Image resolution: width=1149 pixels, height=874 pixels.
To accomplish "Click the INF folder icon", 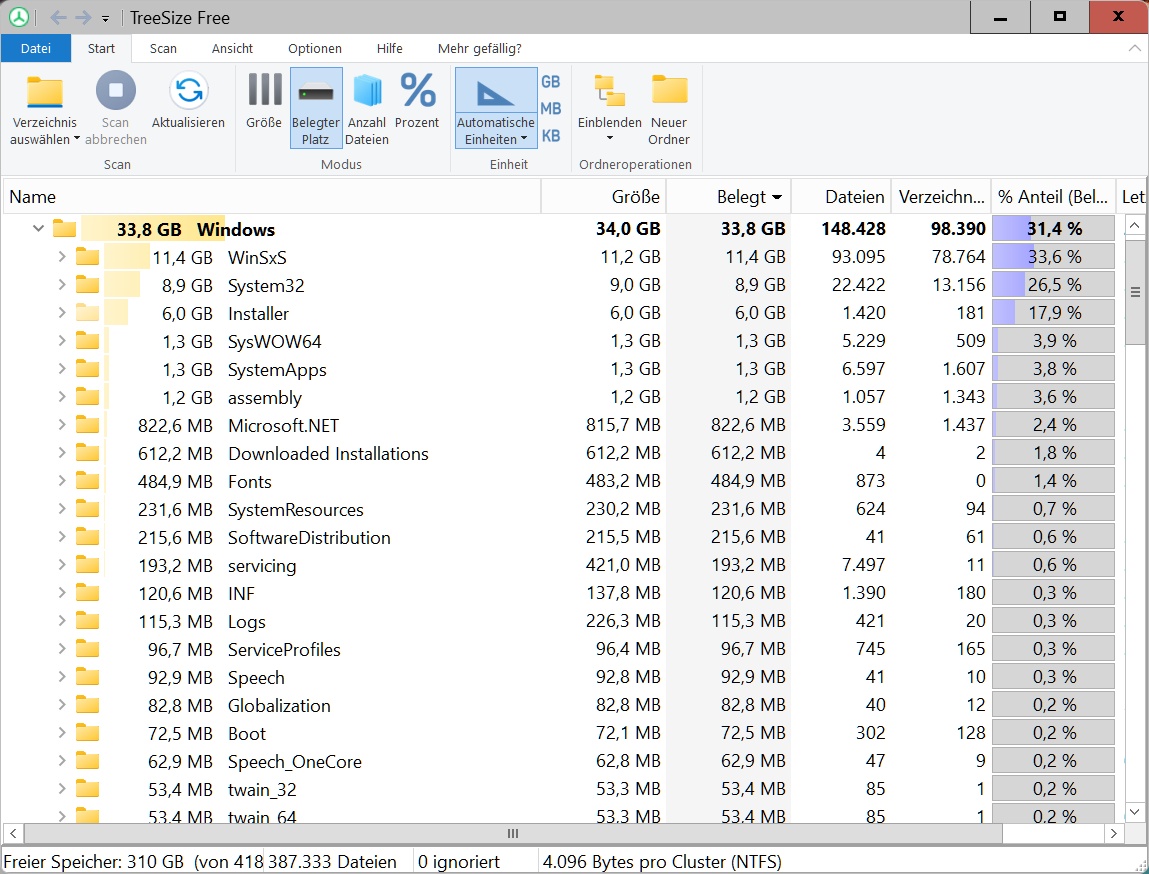I will point(88,593).
